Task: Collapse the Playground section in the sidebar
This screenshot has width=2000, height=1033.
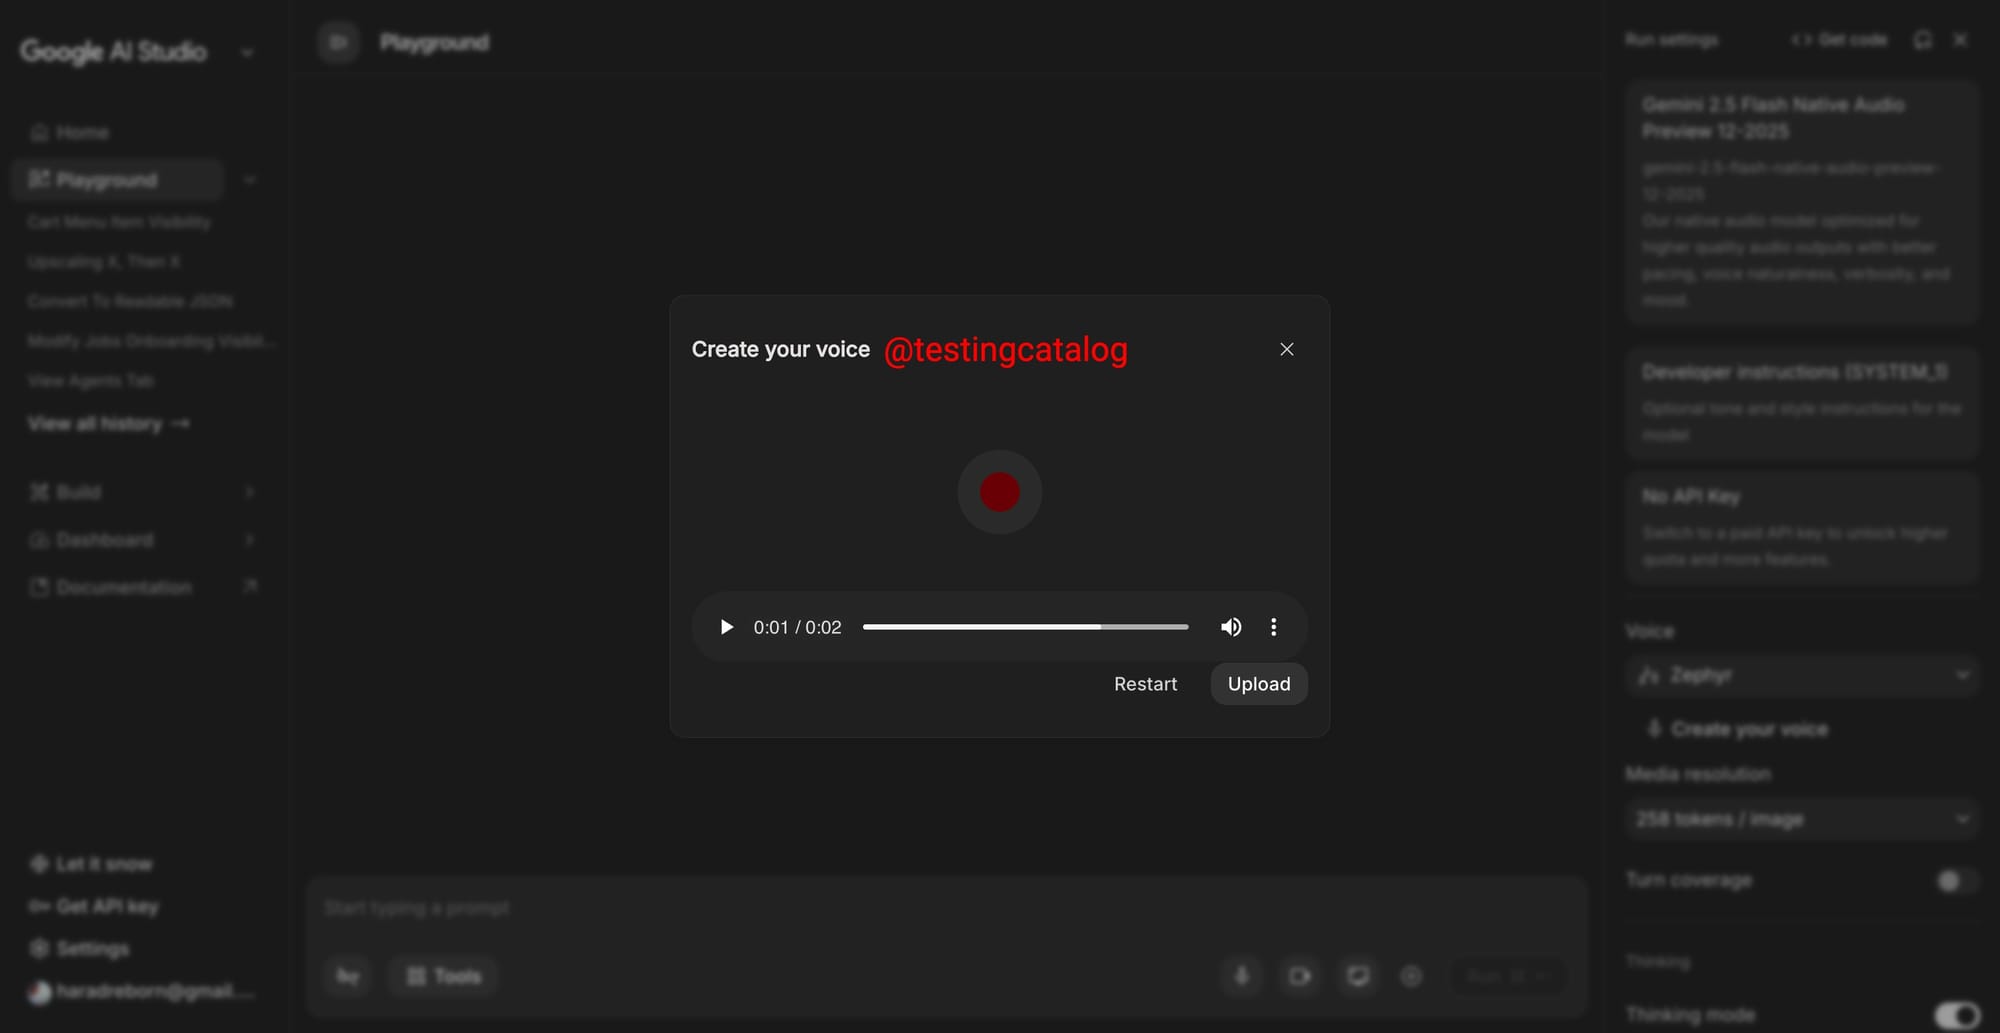Action: (x=250, y=180)
